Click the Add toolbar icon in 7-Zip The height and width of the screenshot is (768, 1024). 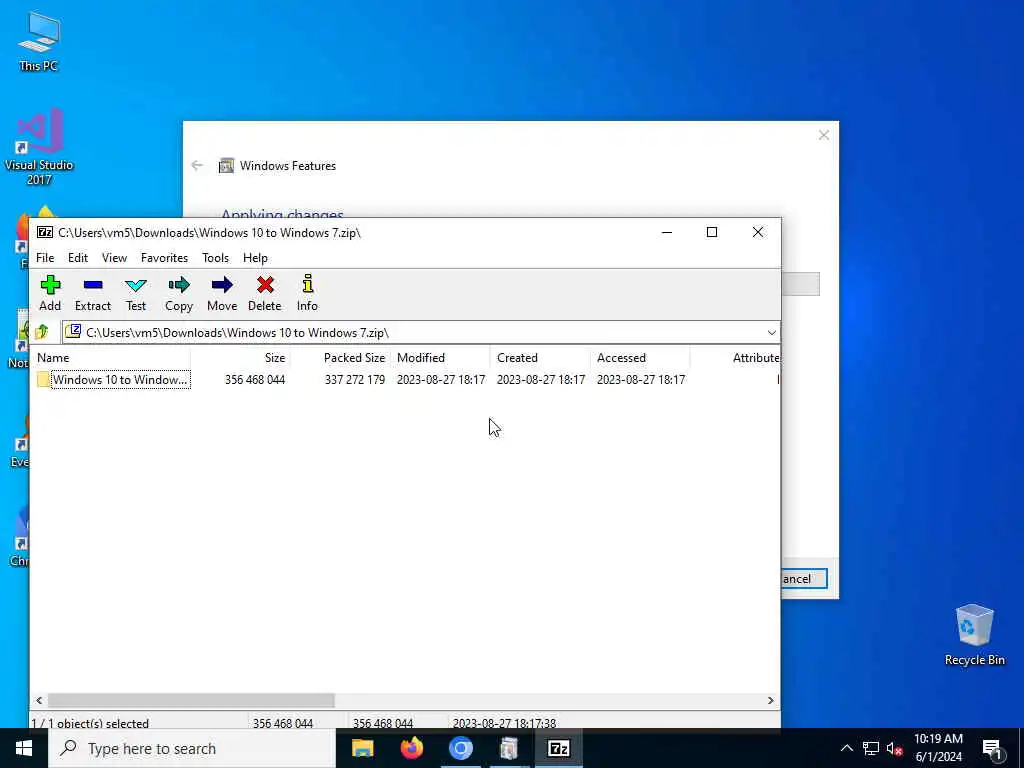click(50, 285)
